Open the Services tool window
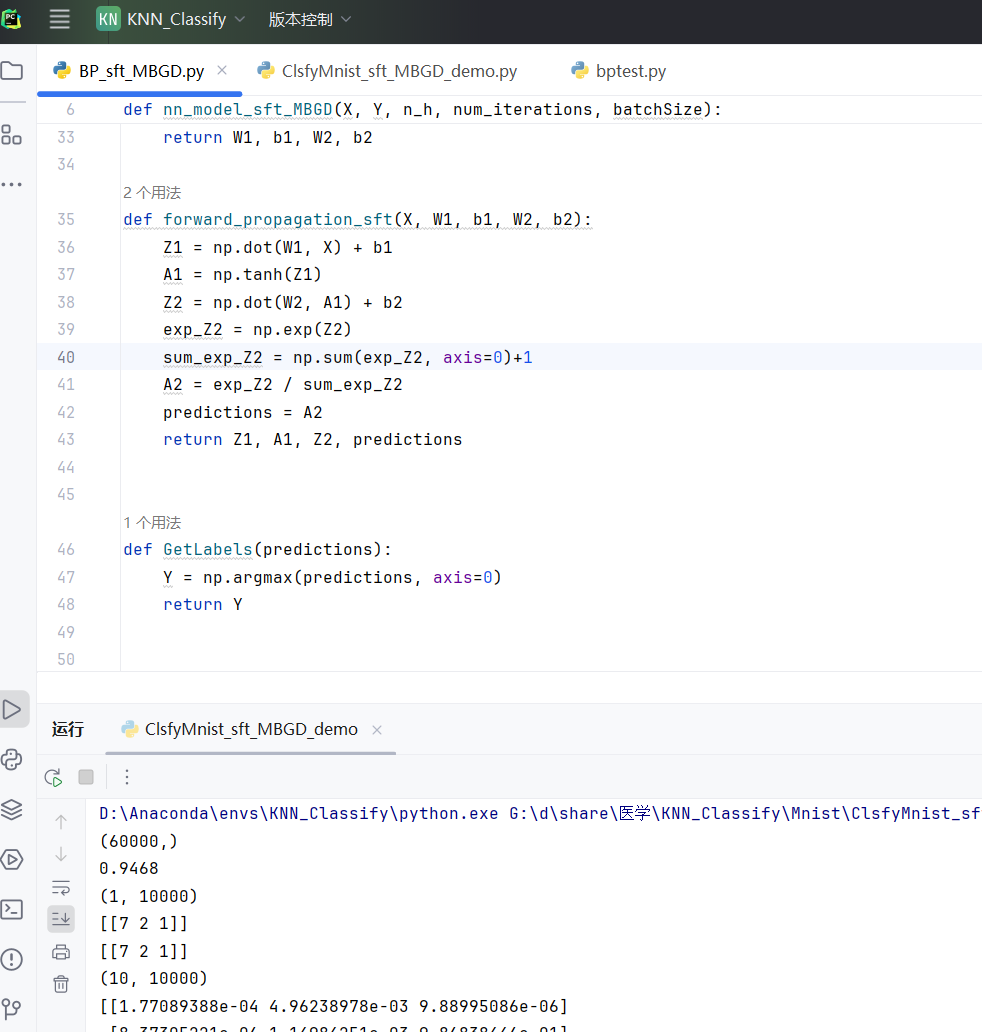Image resolution: width=982 pixels, height=1032 pixels. 12,859
